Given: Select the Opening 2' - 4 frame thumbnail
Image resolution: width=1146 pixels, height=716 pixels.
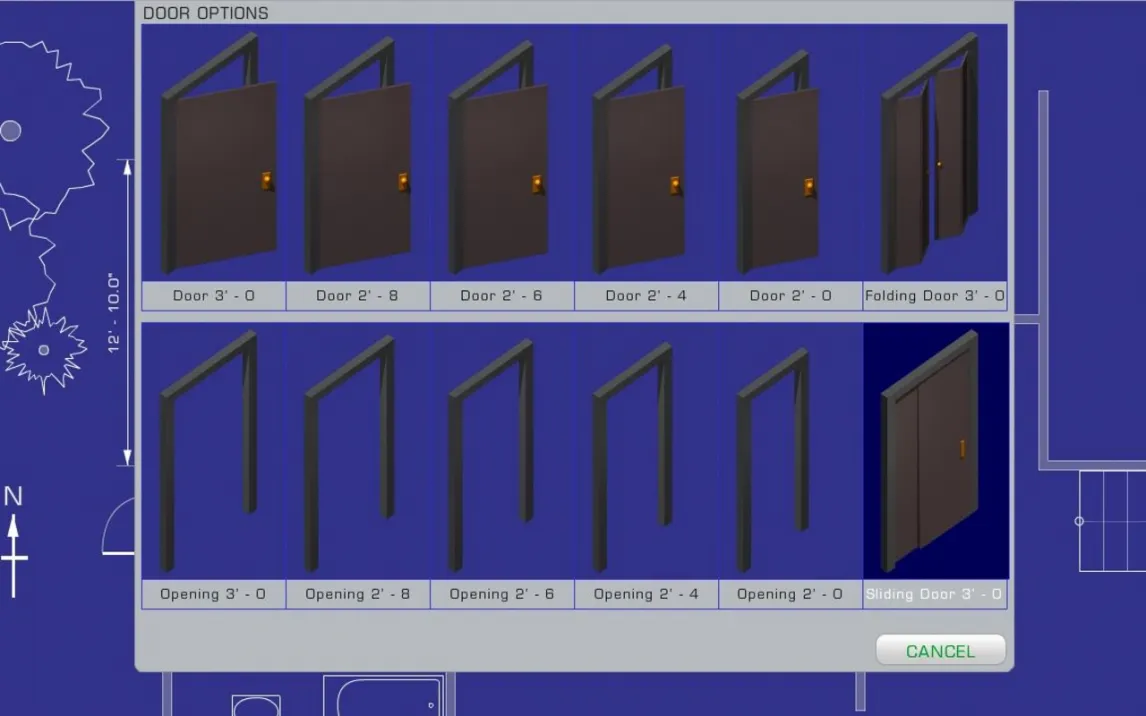Looking at the screenshot, I should (646, 452).
